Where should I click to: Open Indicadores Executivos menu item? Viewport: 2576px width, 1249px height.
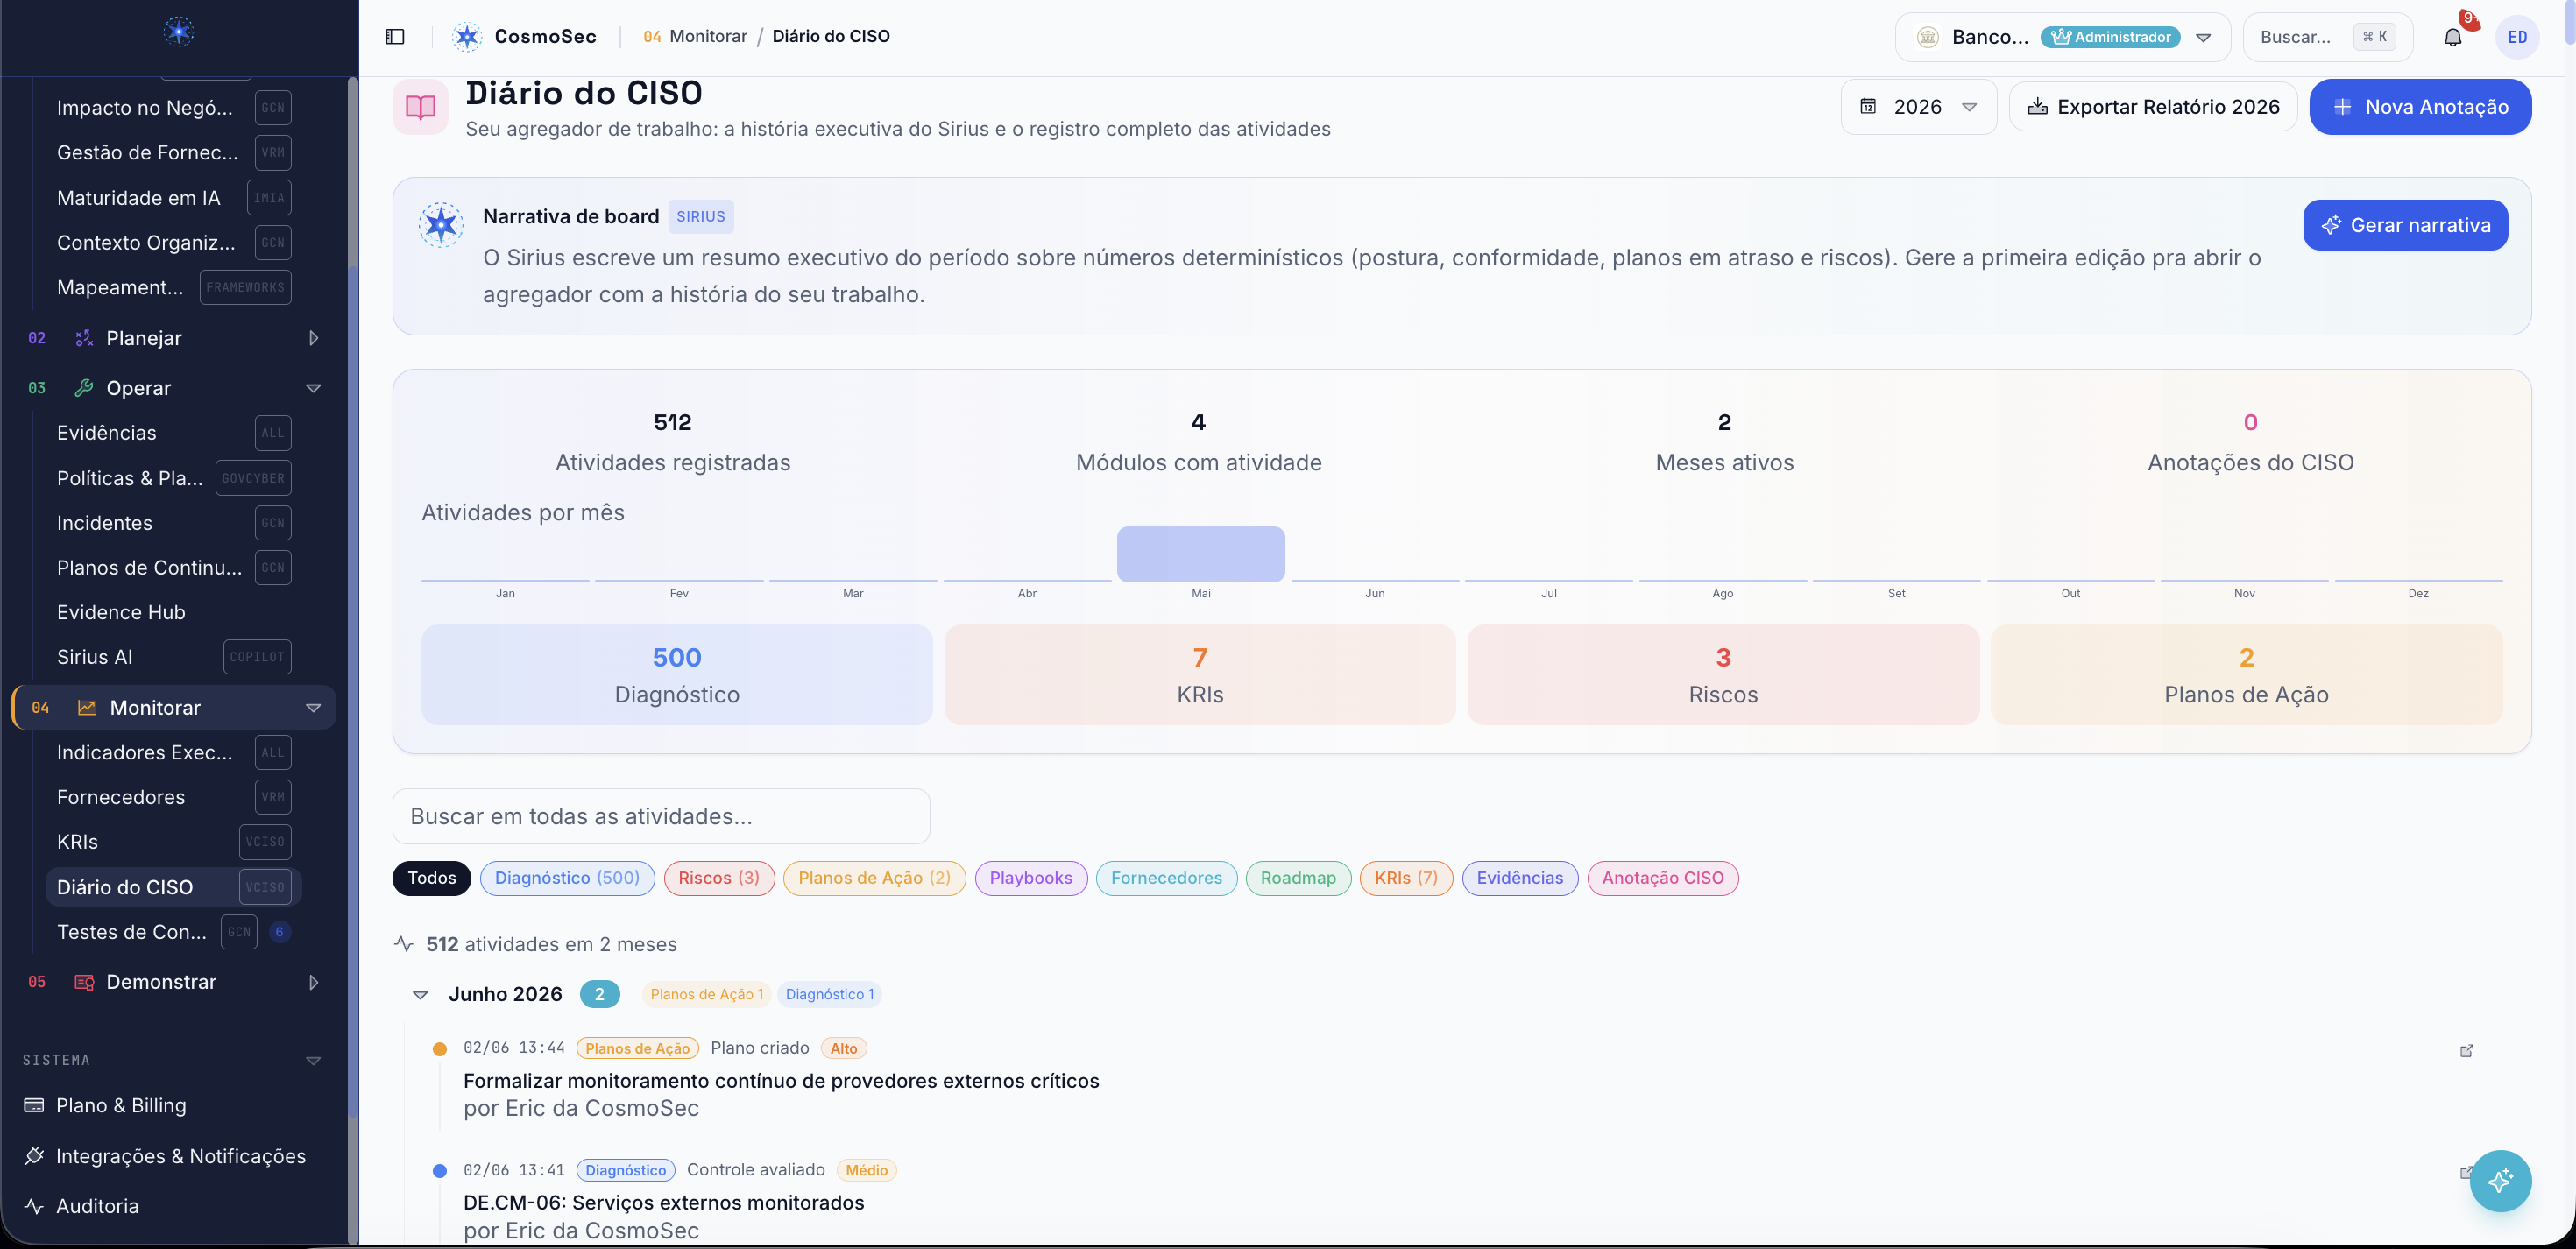click(x=145, y=752)
